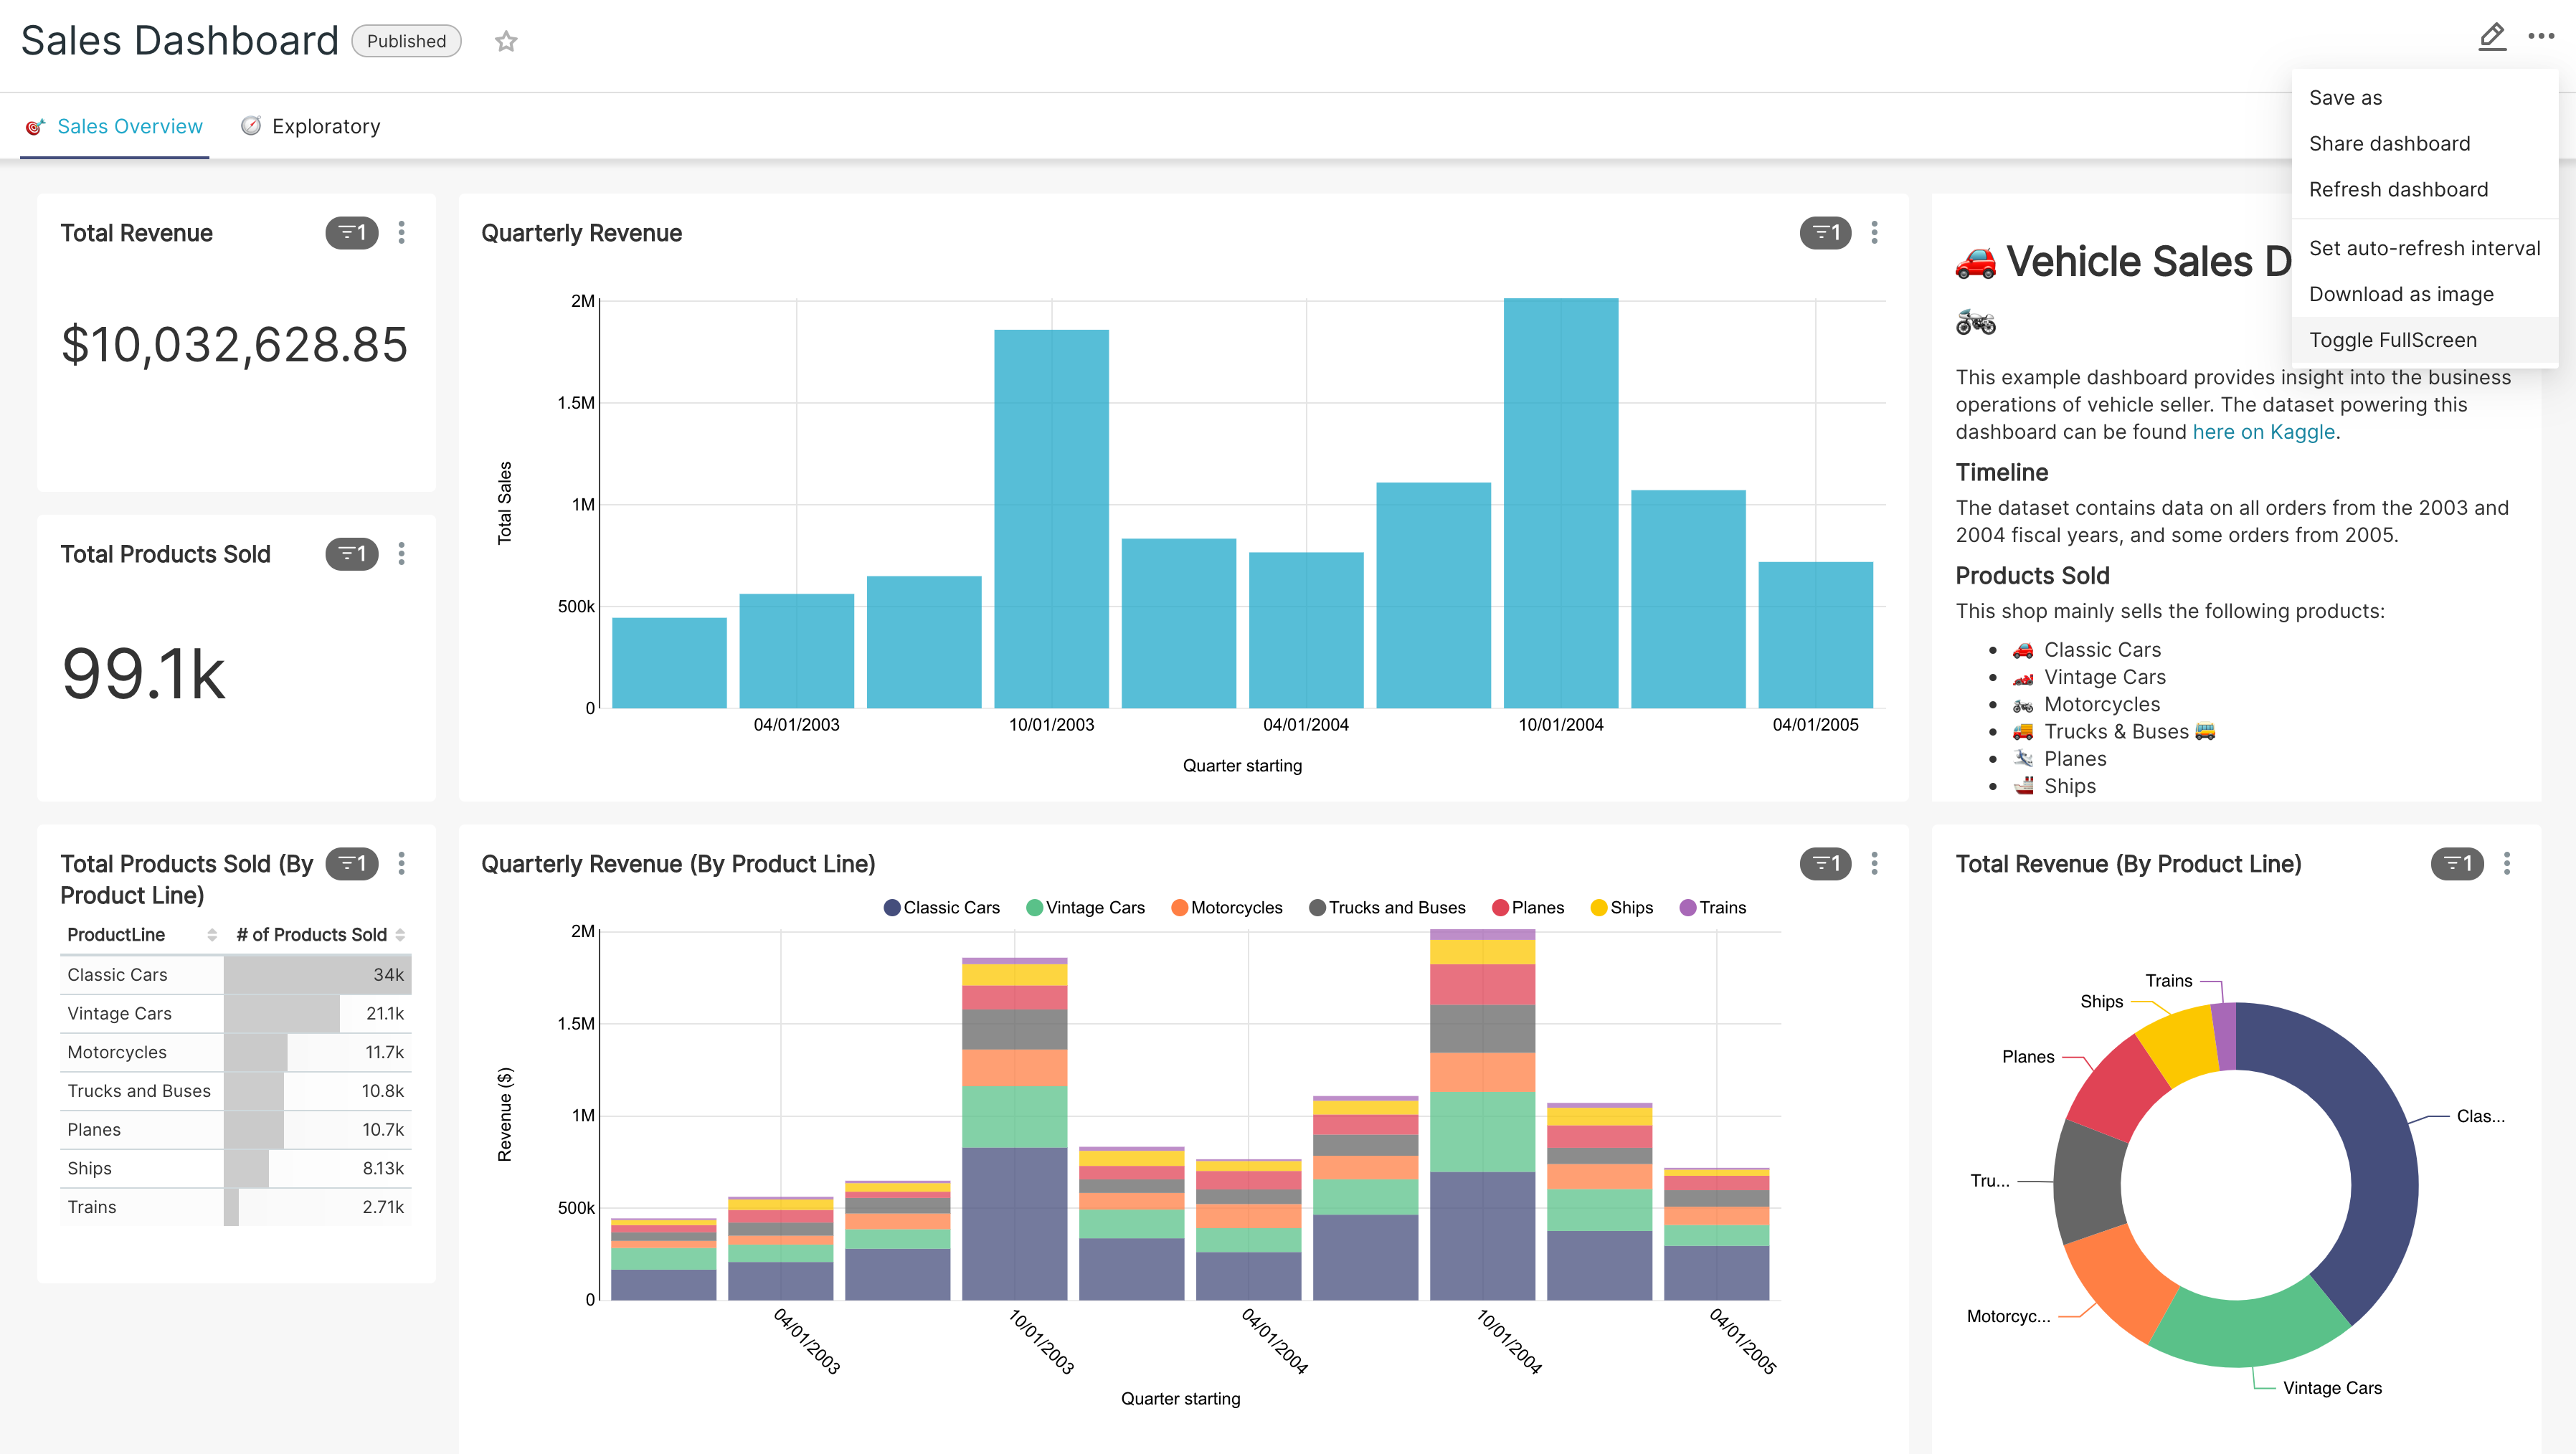Open Total Products Sold kebab menu
The height and width of the screenshot is (1454, 2576).
pos(402,553)
